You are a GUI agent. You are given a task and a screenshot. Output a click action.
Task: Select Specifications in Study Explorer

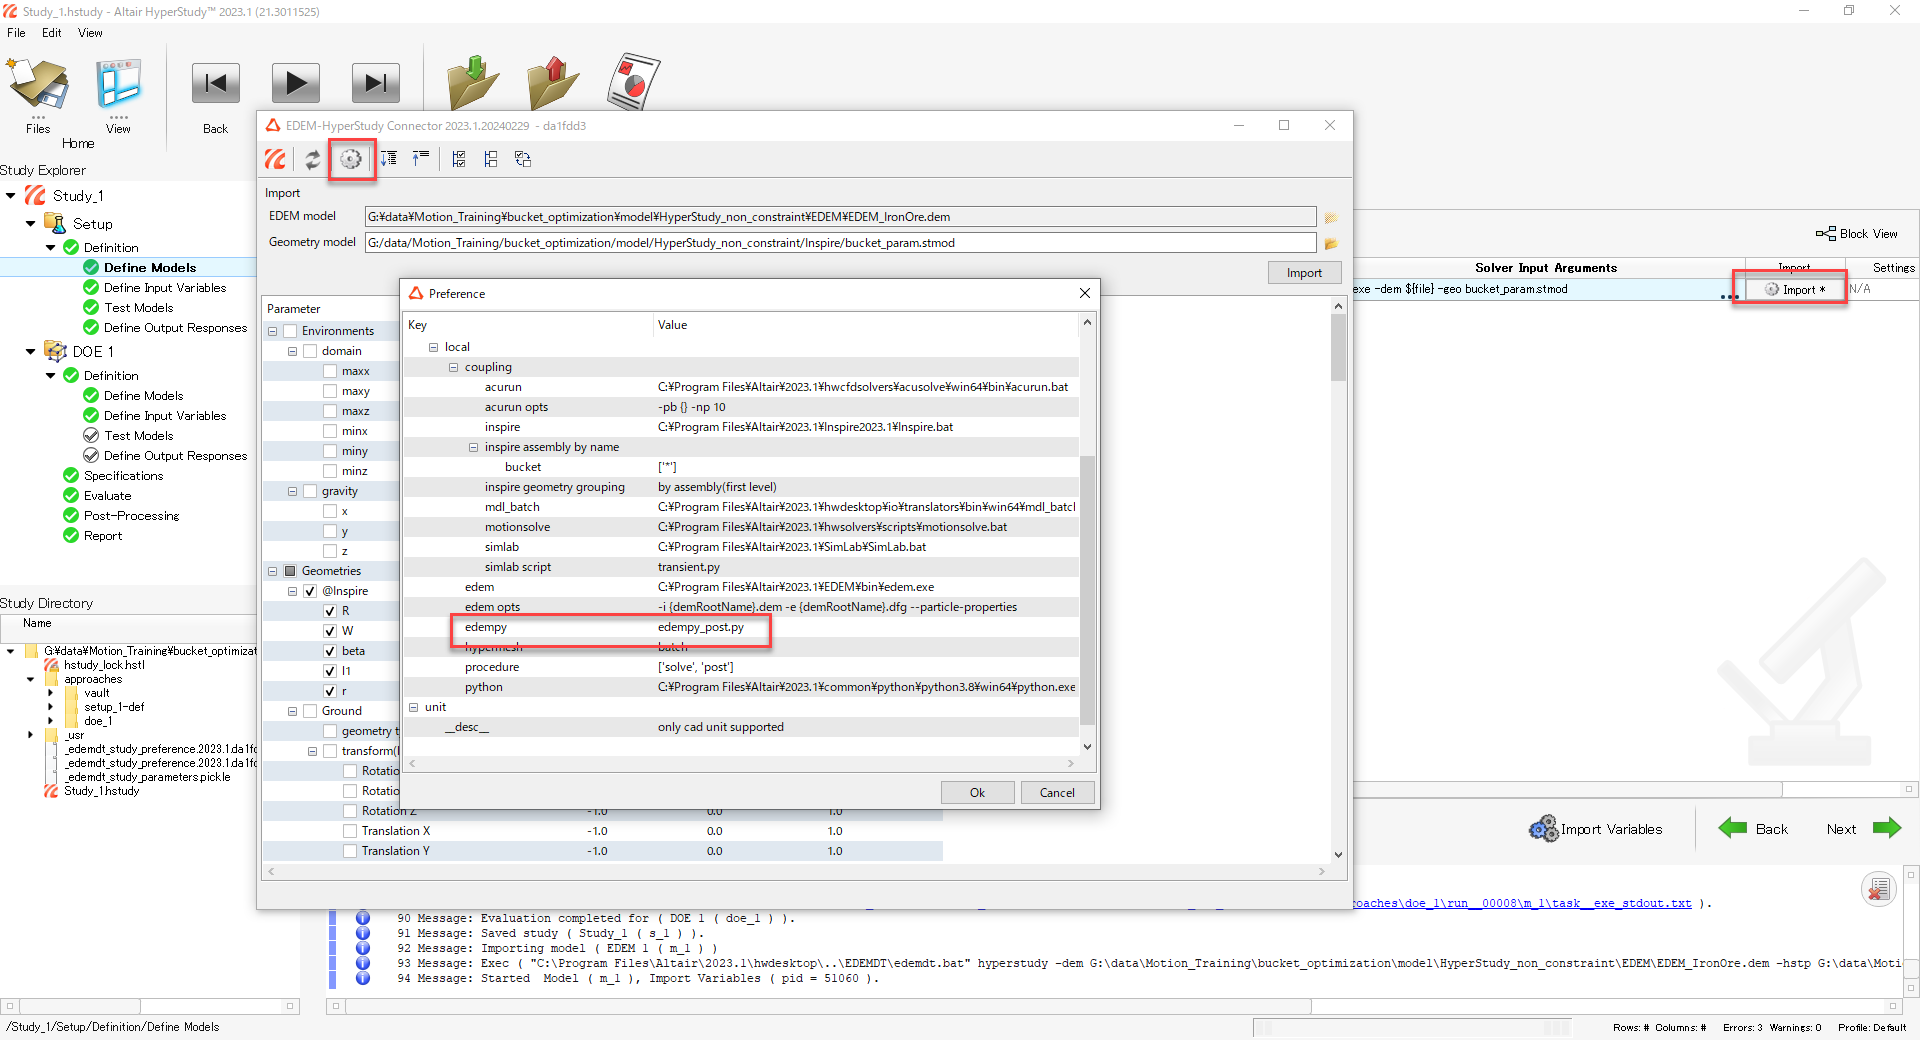pos(123,476)
